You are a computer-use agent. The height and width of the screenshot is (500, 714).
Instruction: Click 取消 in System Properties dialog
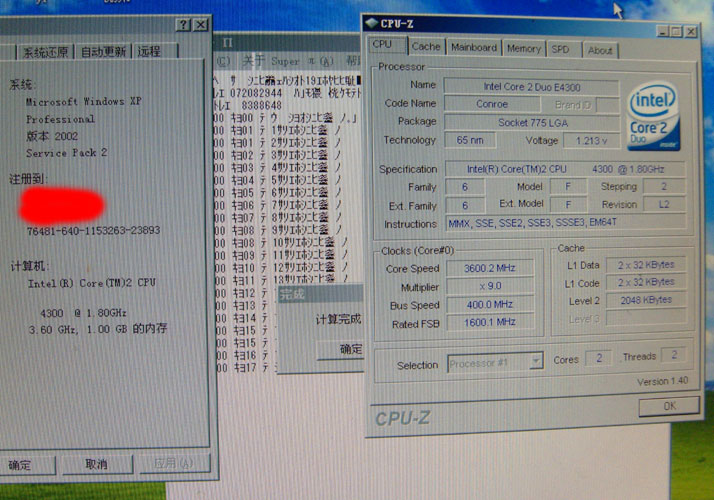(97, 464)
